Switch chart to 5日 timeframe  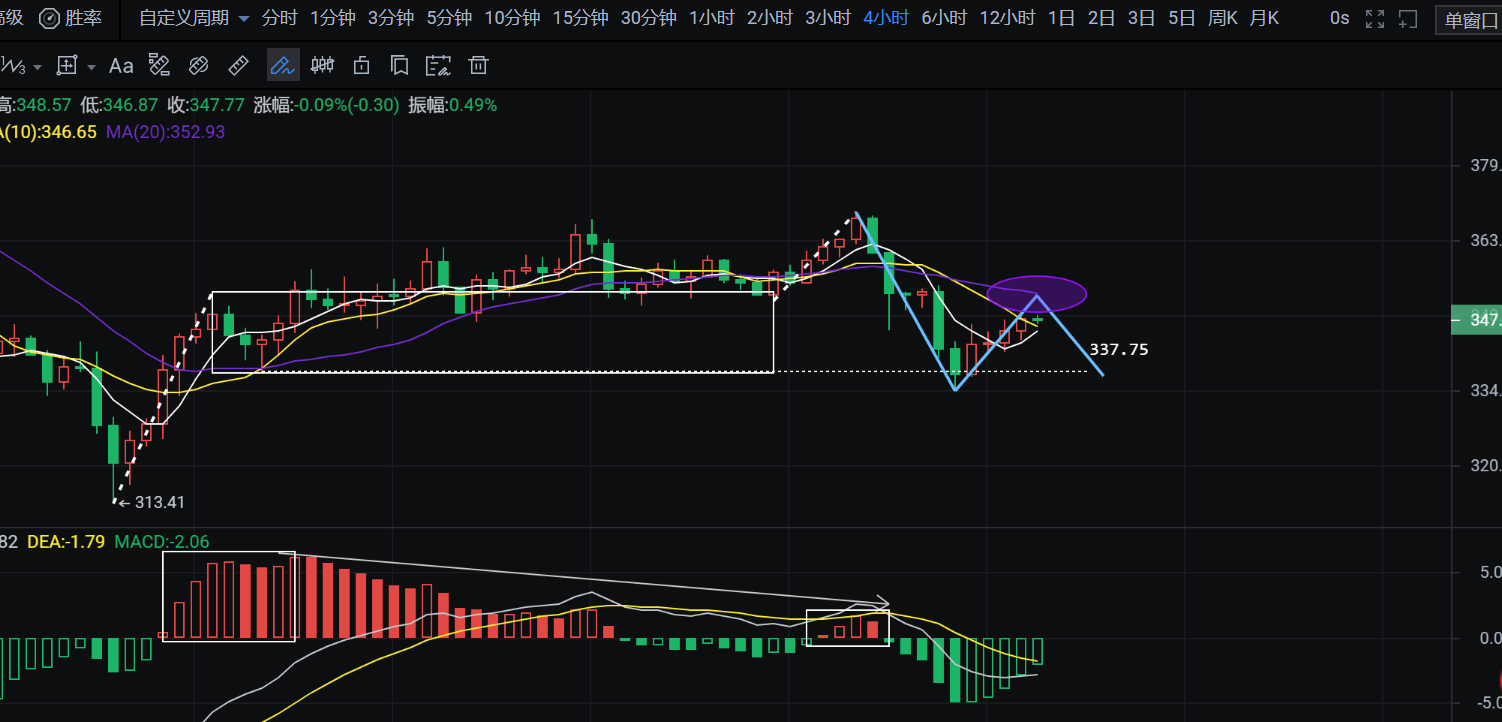point(1181,18)
